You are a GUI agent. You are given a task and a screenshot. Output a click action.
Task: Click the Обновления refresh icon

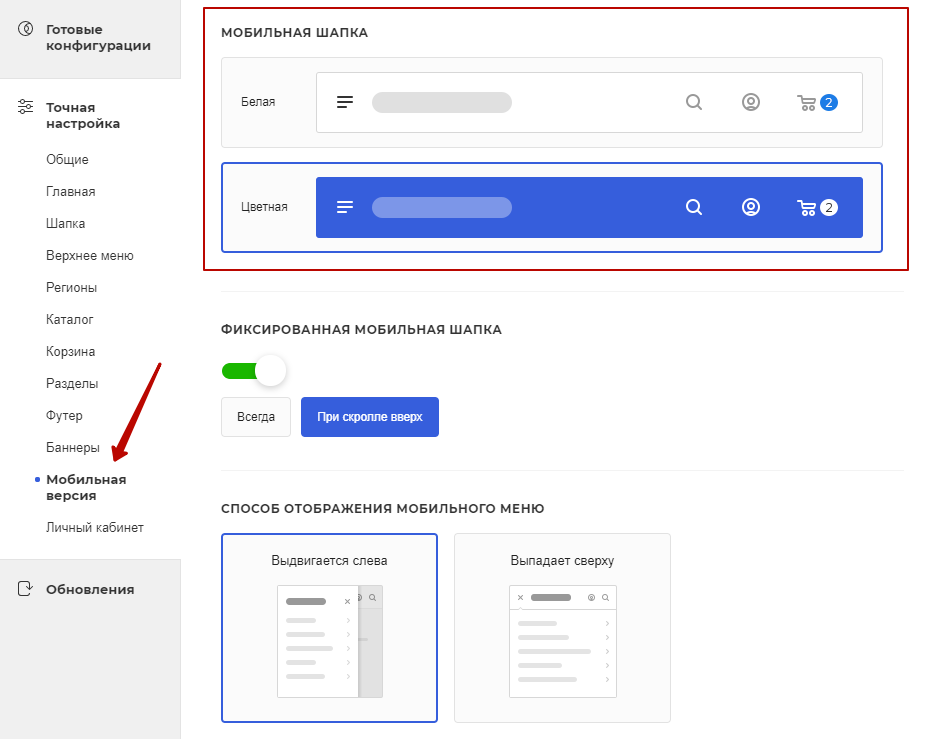[x=25, y=589]
